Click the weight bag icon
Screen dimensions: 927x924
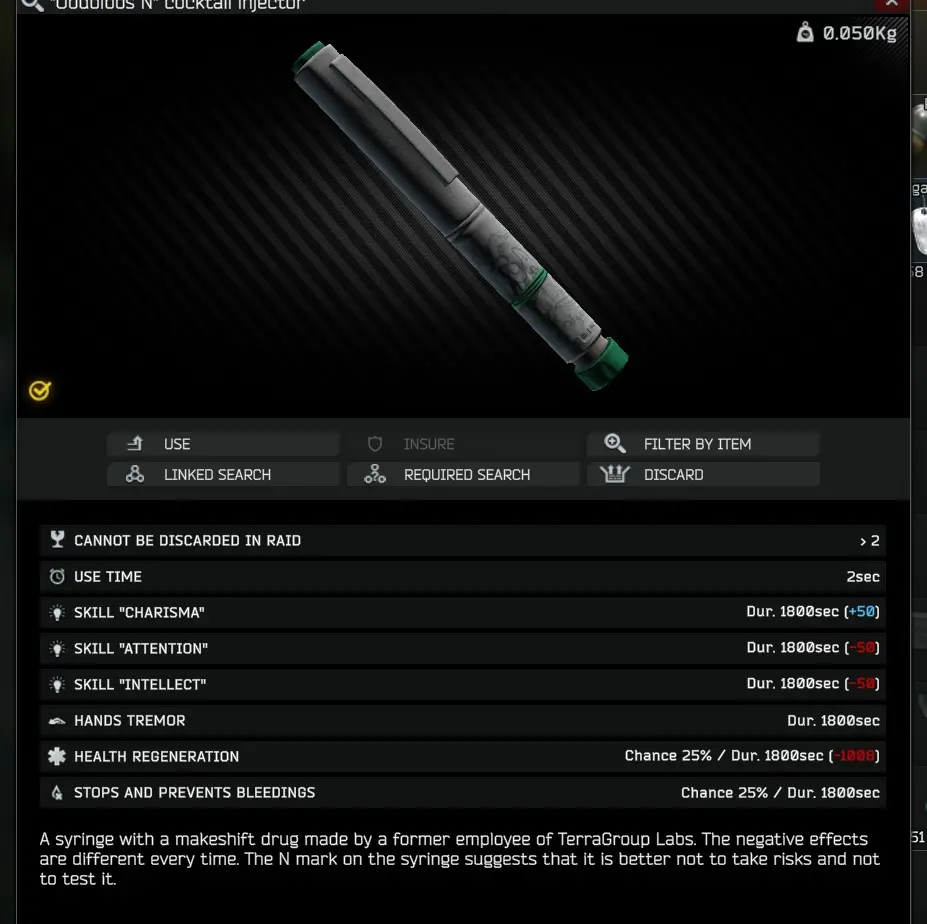coord(805,32)
